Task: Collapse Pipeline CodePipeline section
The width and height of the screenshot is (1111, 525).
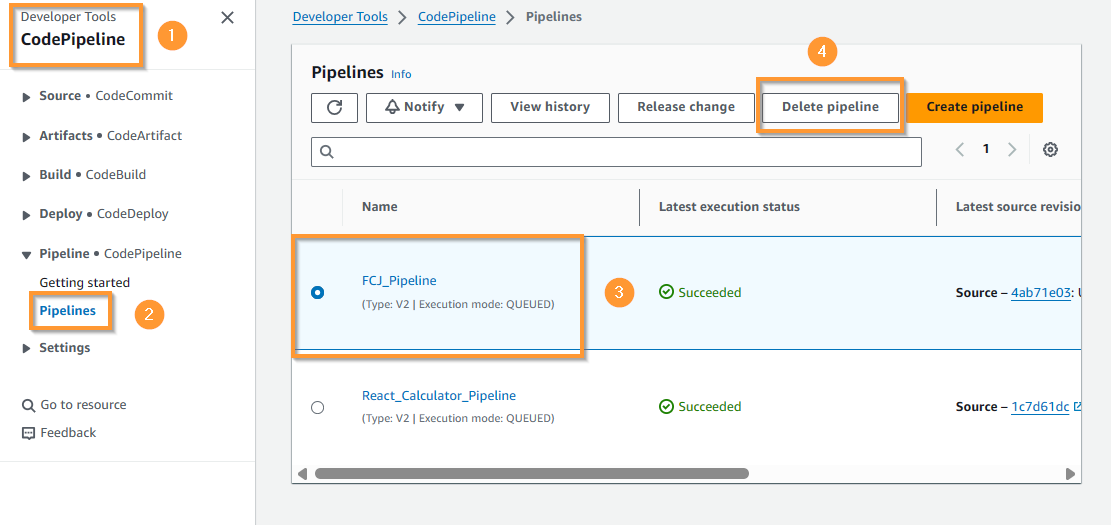Action: tap(27, 254)
